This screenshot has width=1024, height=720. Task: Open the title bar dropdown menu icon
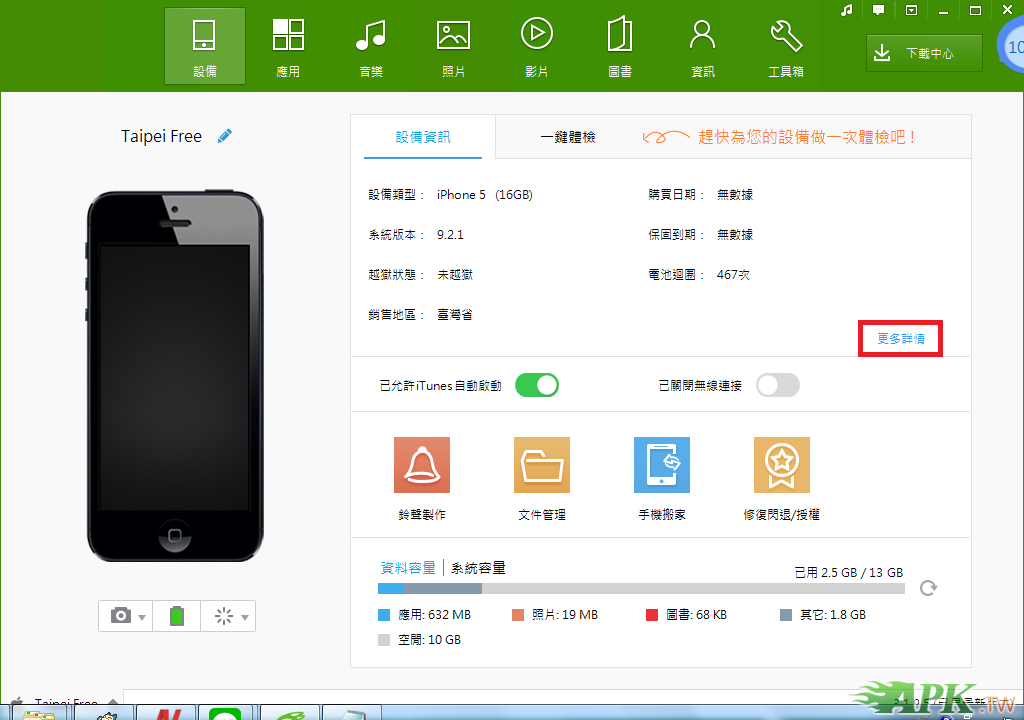click(911, 10)
